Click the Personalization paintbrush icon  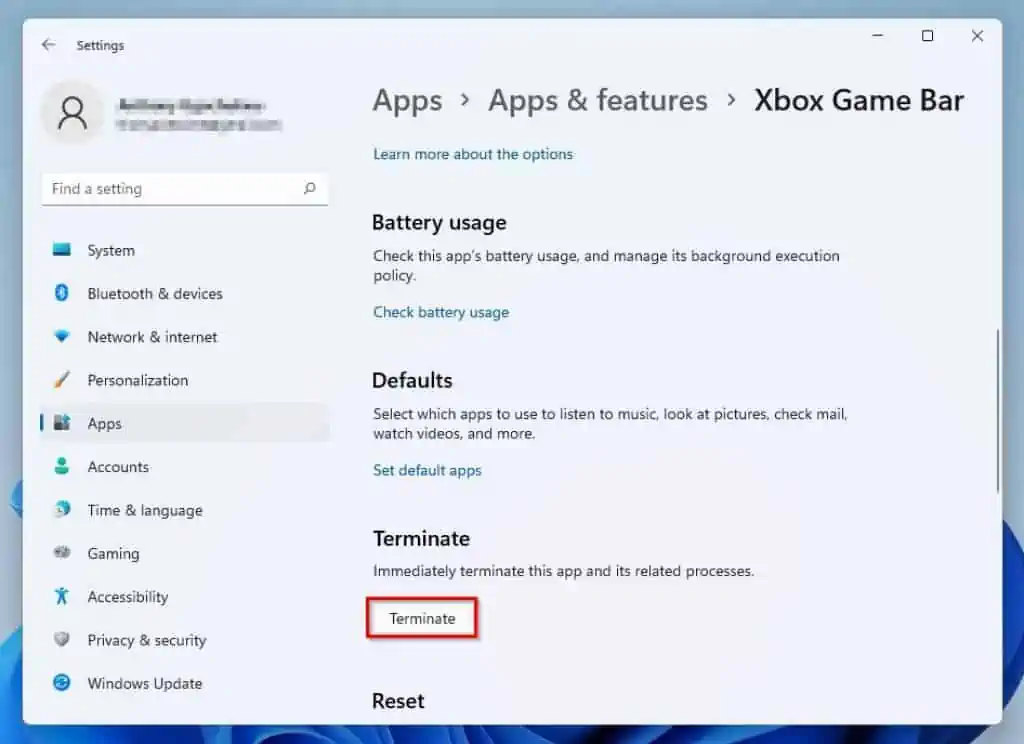62,380
